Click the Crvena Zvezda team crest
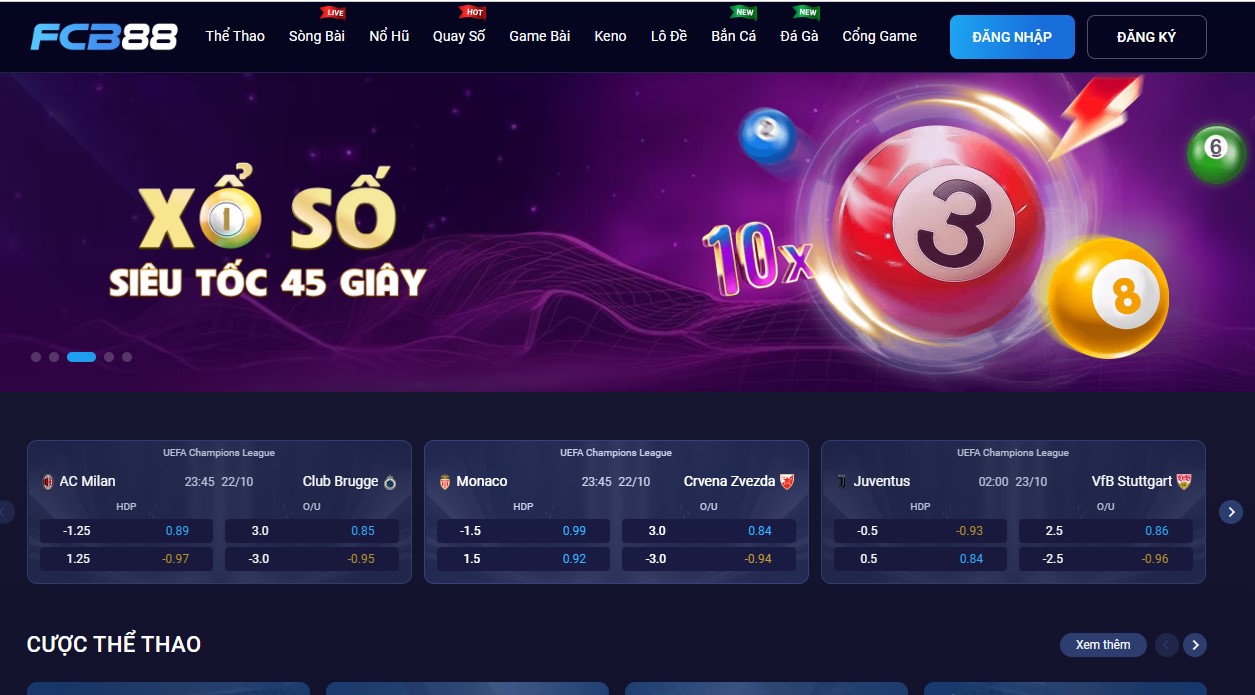 coord(787,482)
